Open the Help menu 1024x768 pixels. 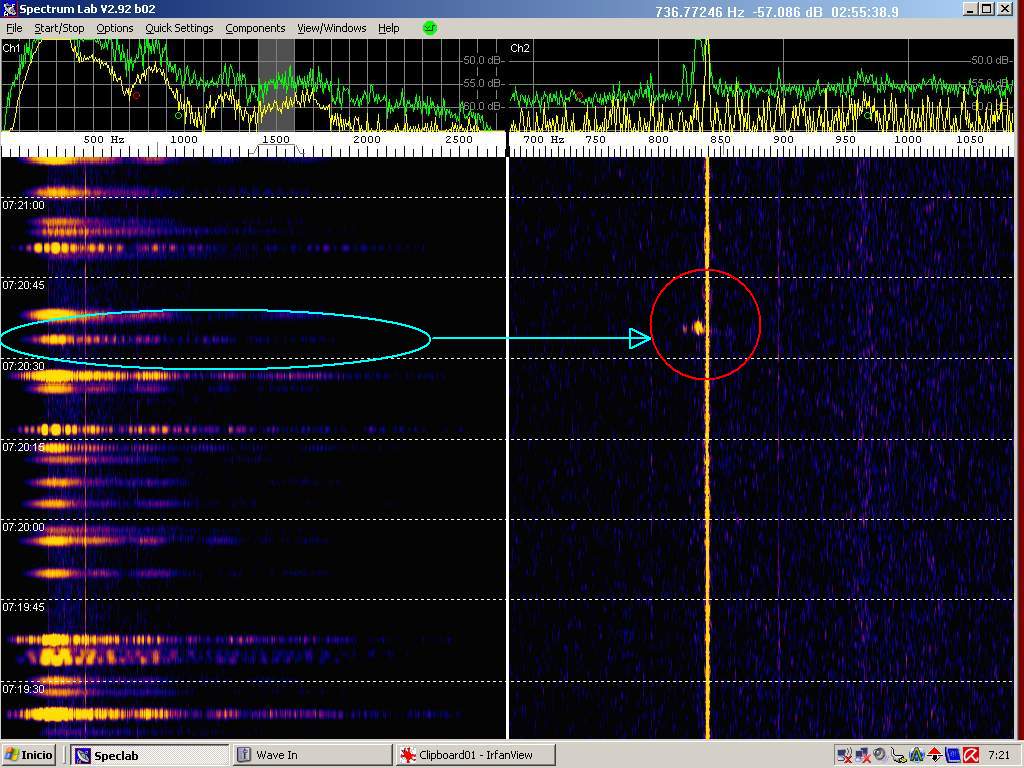coord(388,28)
